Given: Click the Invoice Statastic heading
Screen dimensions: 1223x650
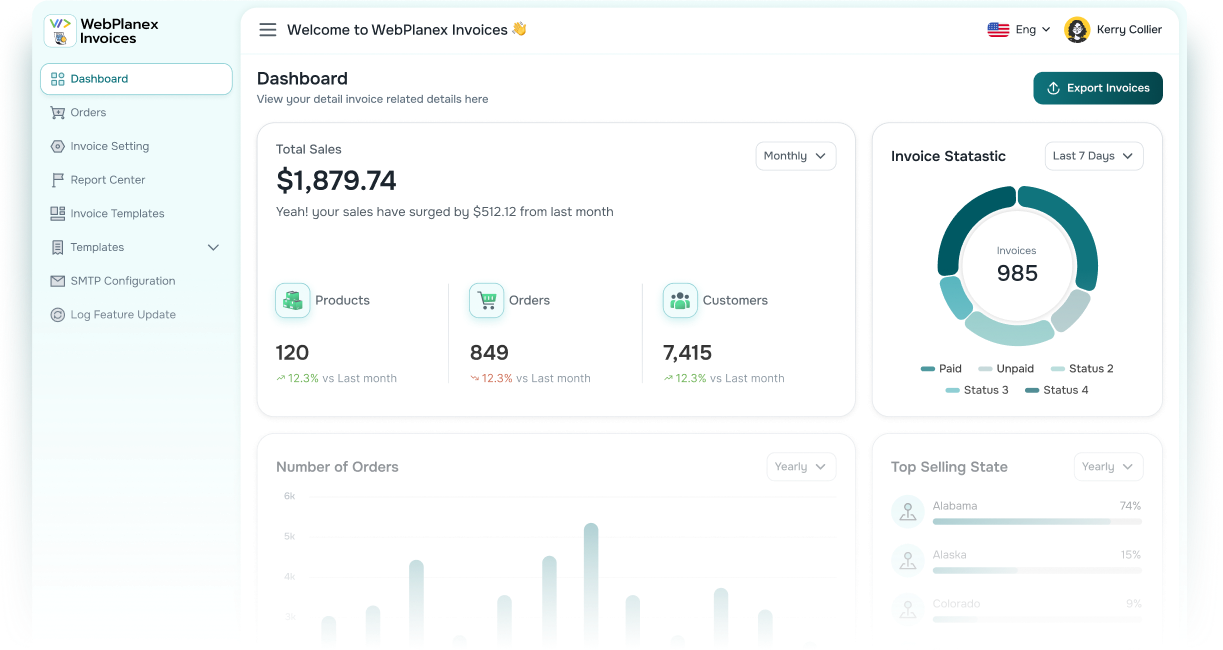Looking at the screenshot, I should [x=948, y=156].
